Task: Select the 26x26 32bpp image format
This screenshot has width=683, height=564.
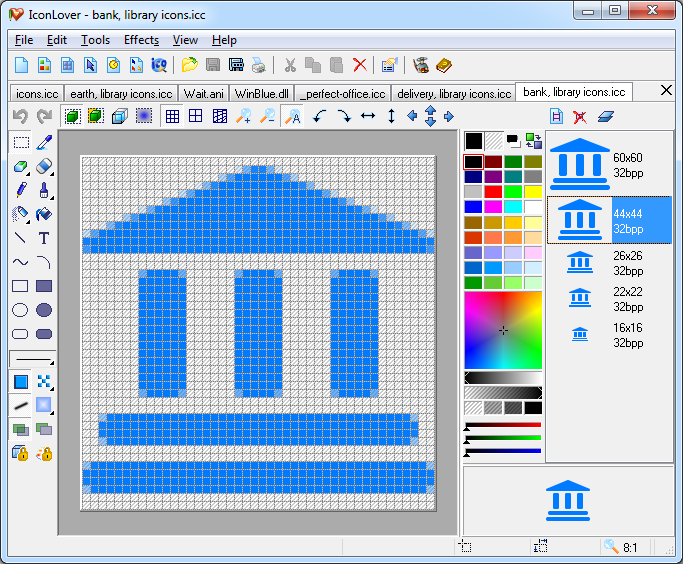Action: coord(609,263)
